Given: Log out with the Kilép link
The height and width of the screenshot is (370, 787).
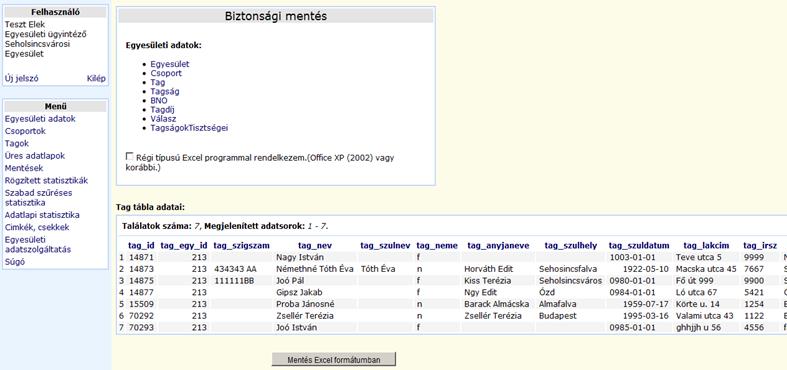Looking at the screenshot, I should 96,78.
